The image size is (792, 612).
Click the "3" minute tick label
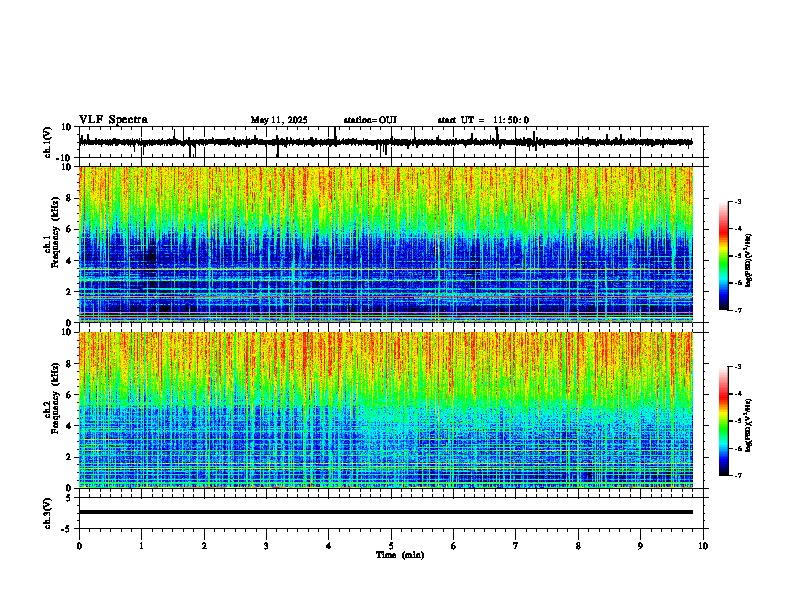pos(266,546)
